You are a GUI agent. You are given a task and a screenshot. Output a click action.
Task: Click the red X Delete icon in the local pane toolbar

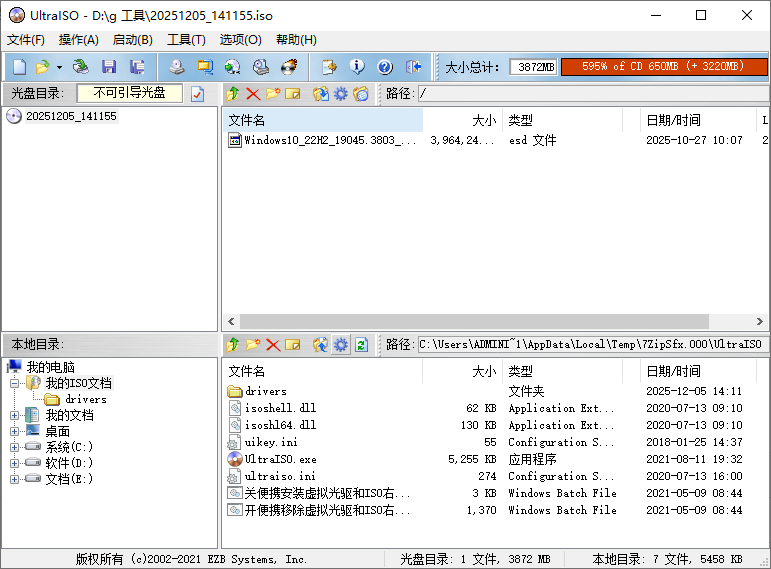pyautogui.click(x=273, y=345)
